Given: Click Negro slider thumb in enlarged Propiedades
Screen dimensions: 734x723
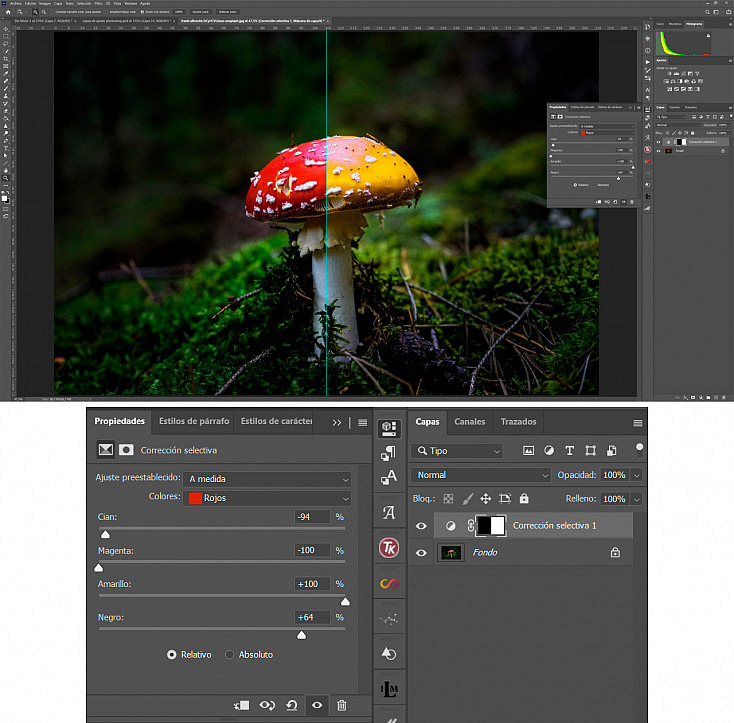Looking at the screenshot, I should (x=301, y=635).
